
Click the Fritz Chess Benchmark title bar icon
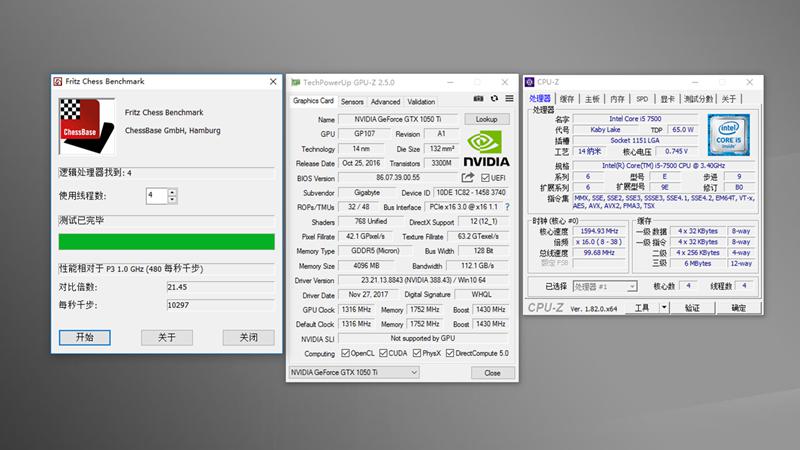(x=58, y=82)
